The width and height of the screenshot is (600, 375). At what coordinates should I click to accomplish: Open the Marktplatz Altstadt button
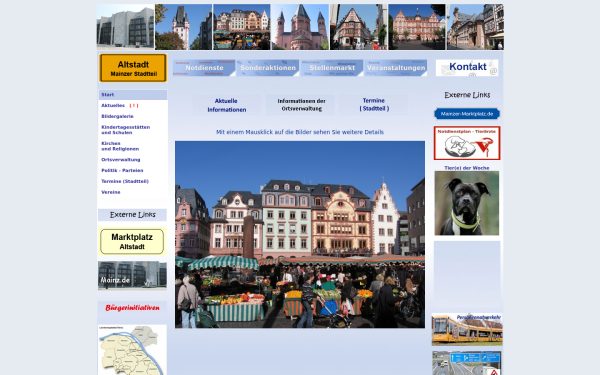132,241
